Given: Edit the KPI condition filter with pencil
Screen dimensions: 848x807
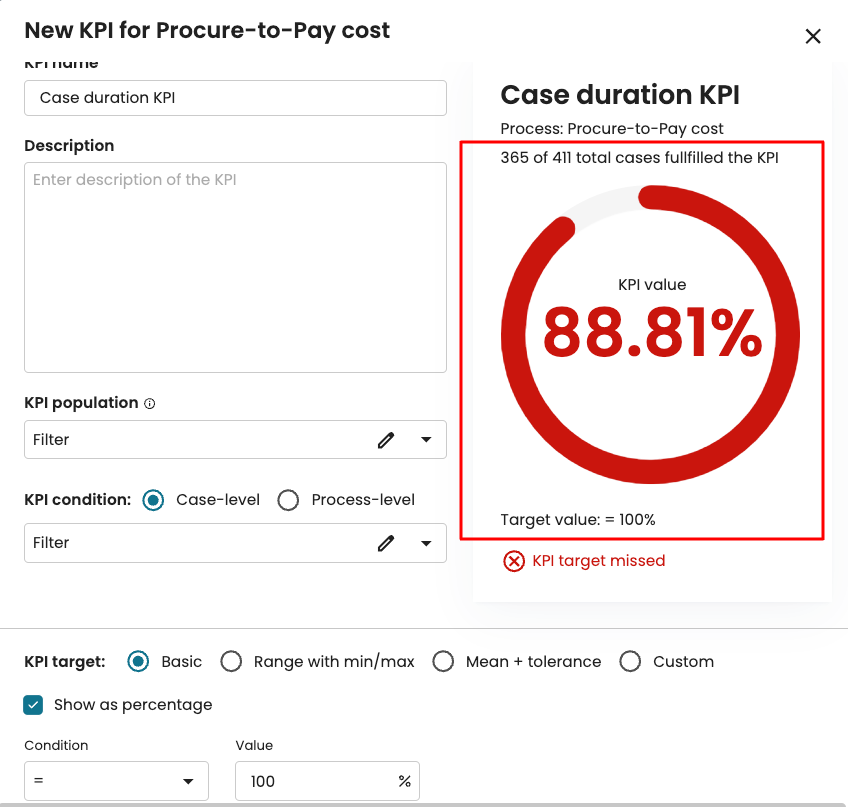Looking at the screenshot, I should (386, 543).
